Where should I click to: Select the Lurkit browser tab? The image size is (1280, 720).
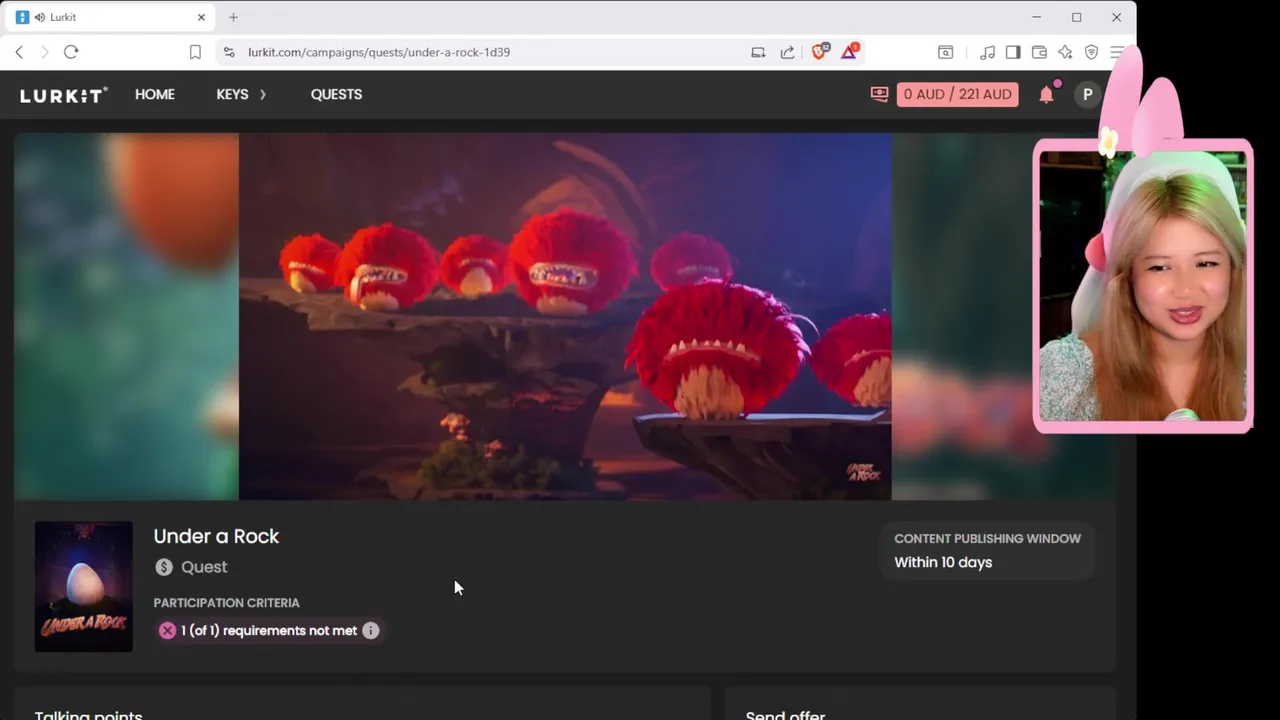[x=112, y=17]
